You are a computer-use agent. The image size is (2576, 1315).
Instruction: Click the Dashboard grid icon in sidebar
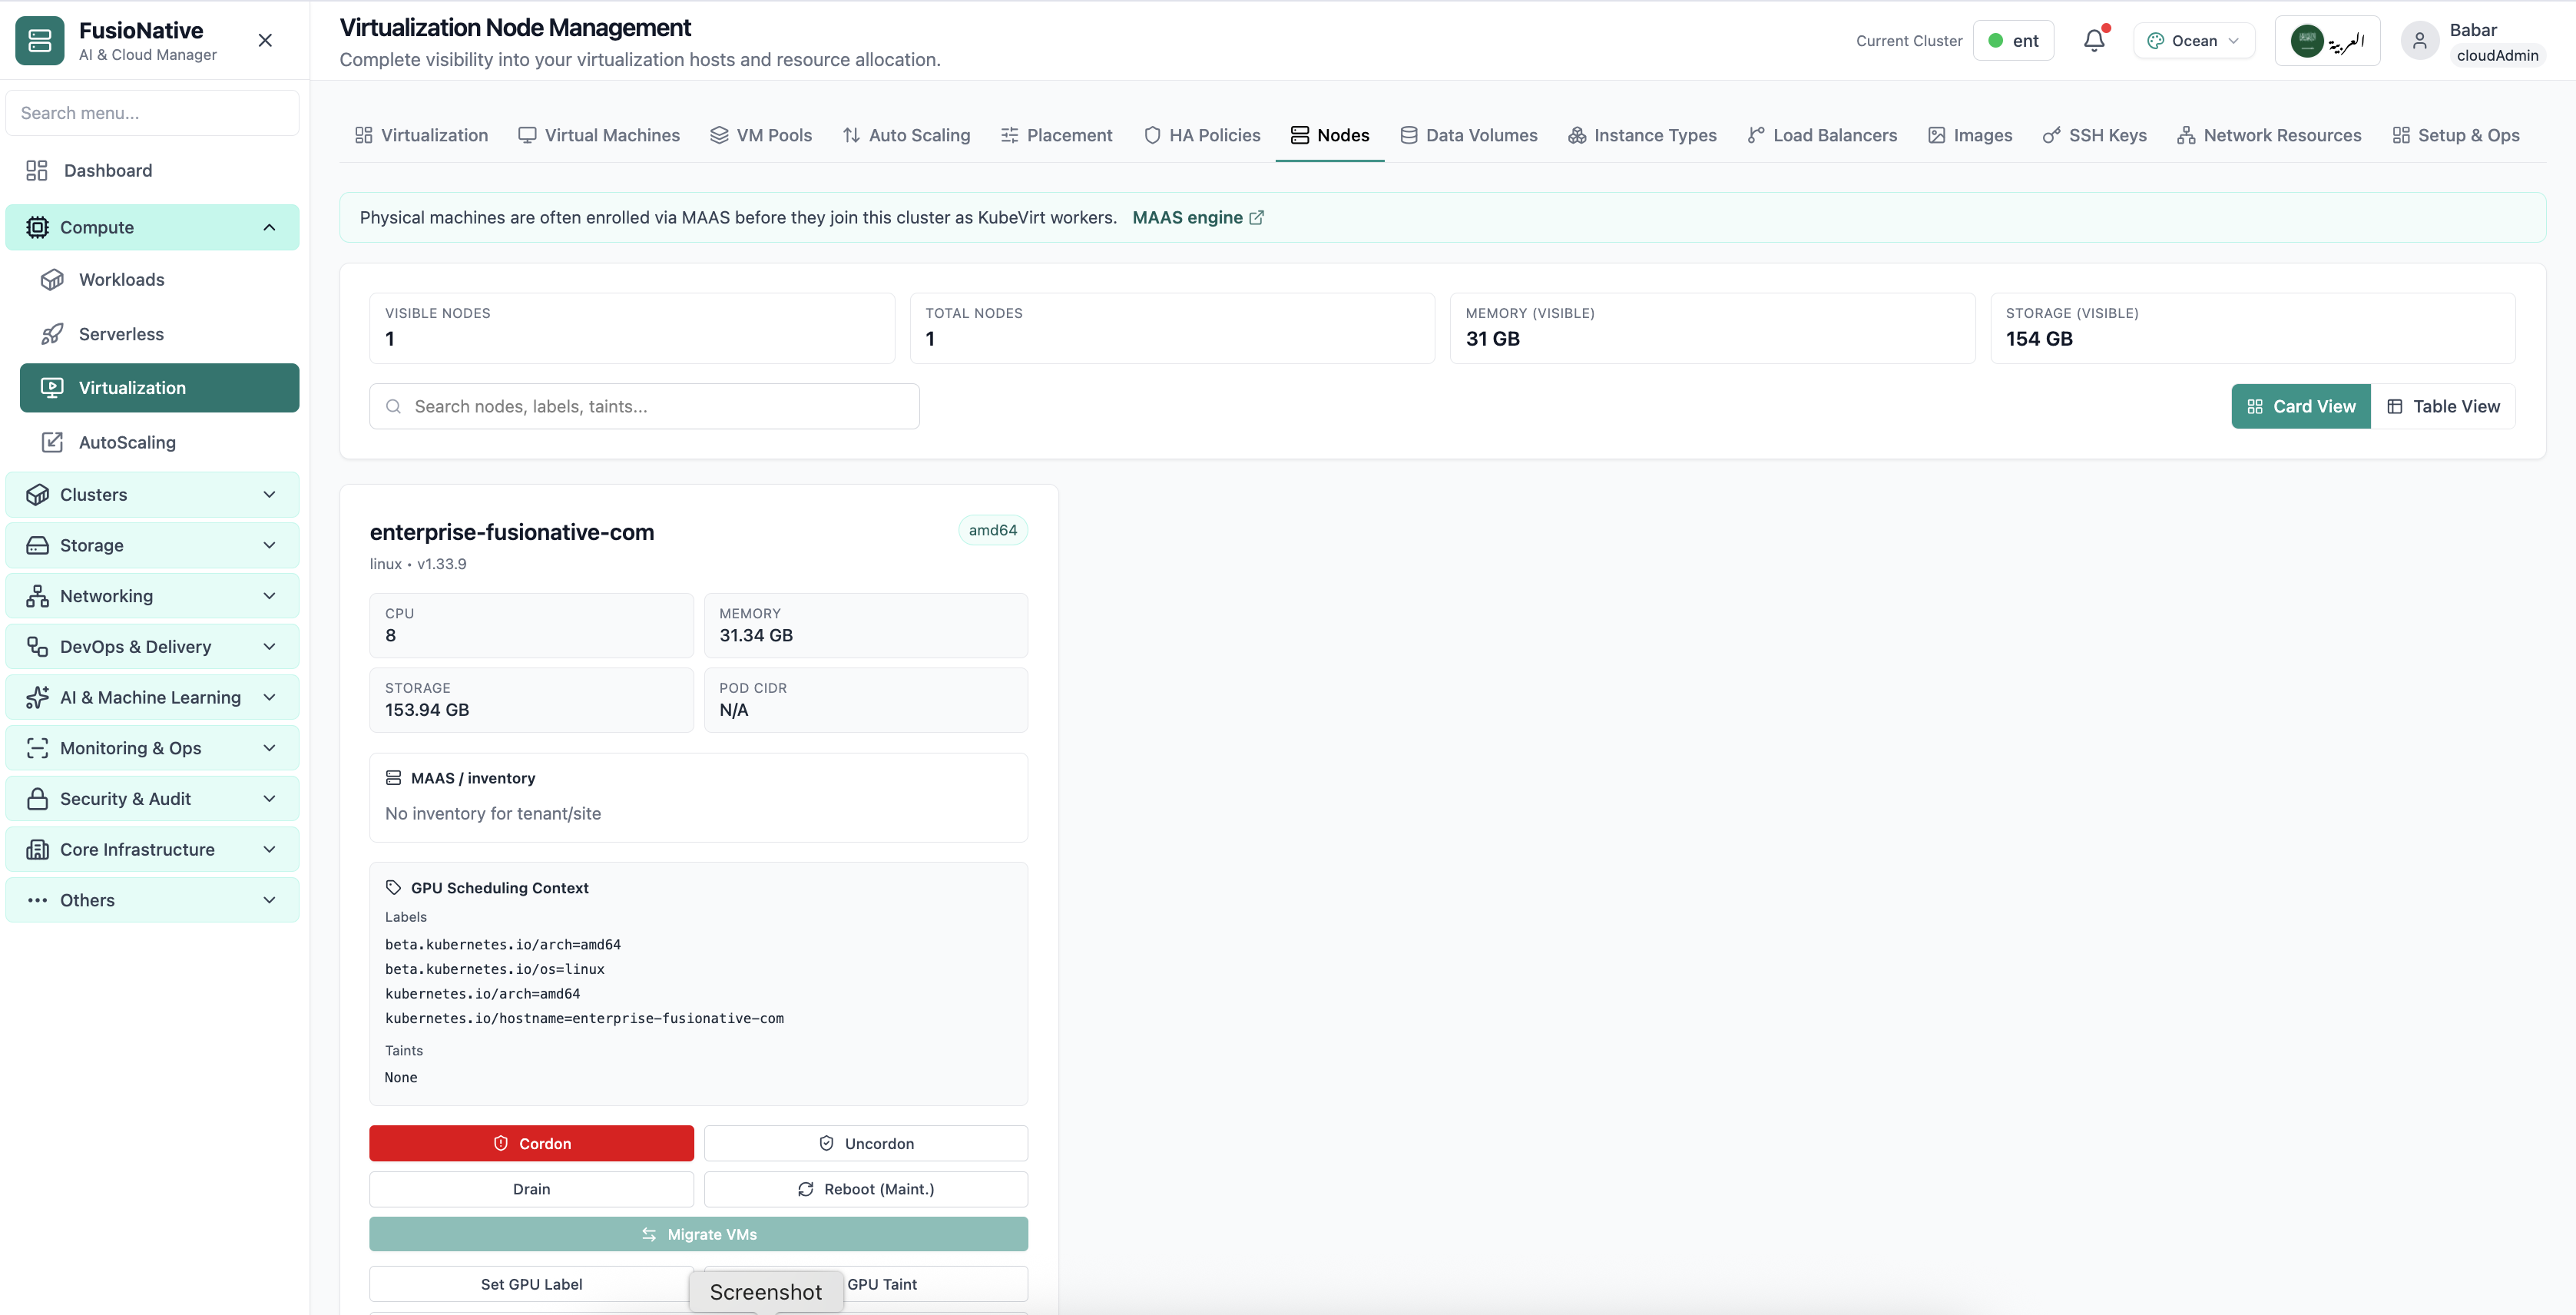point(37,170)
